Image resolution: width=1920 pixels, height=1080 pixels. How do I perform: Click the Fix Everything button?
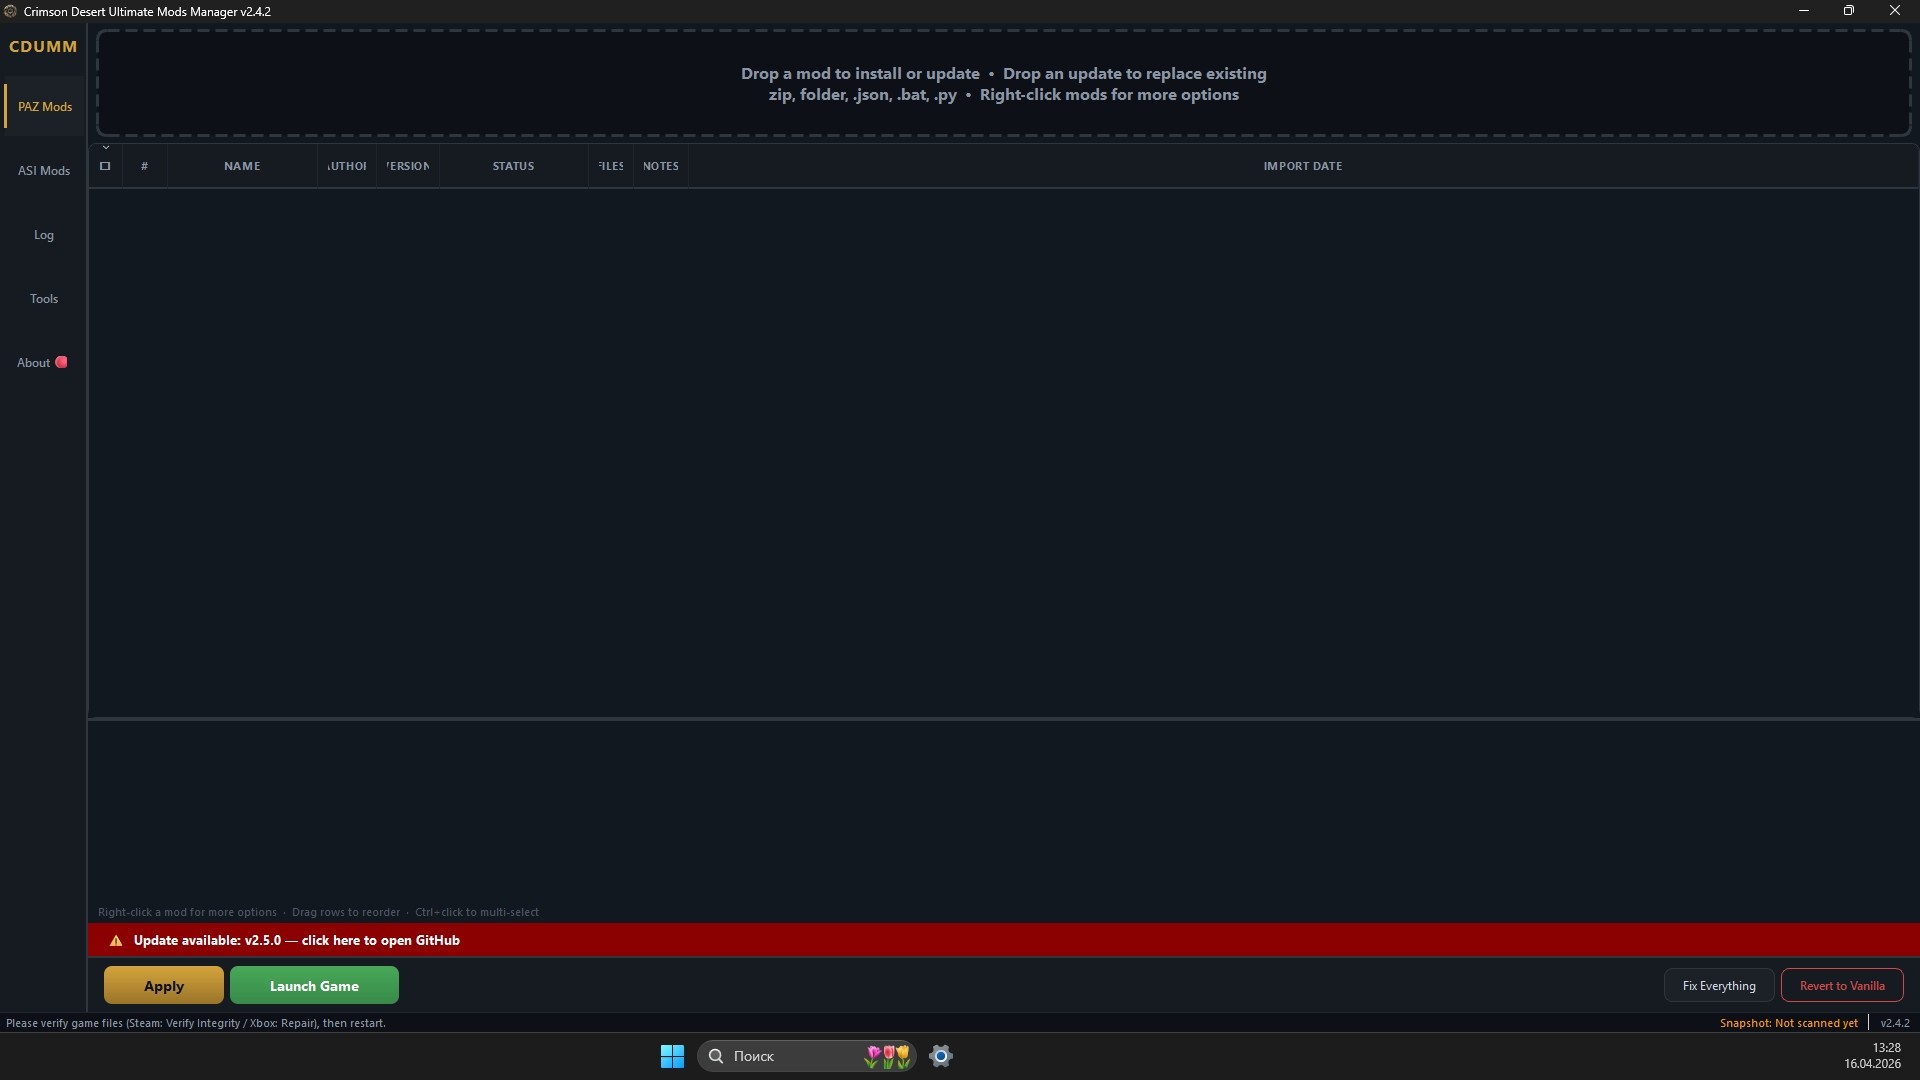(x=1719, y=986)
